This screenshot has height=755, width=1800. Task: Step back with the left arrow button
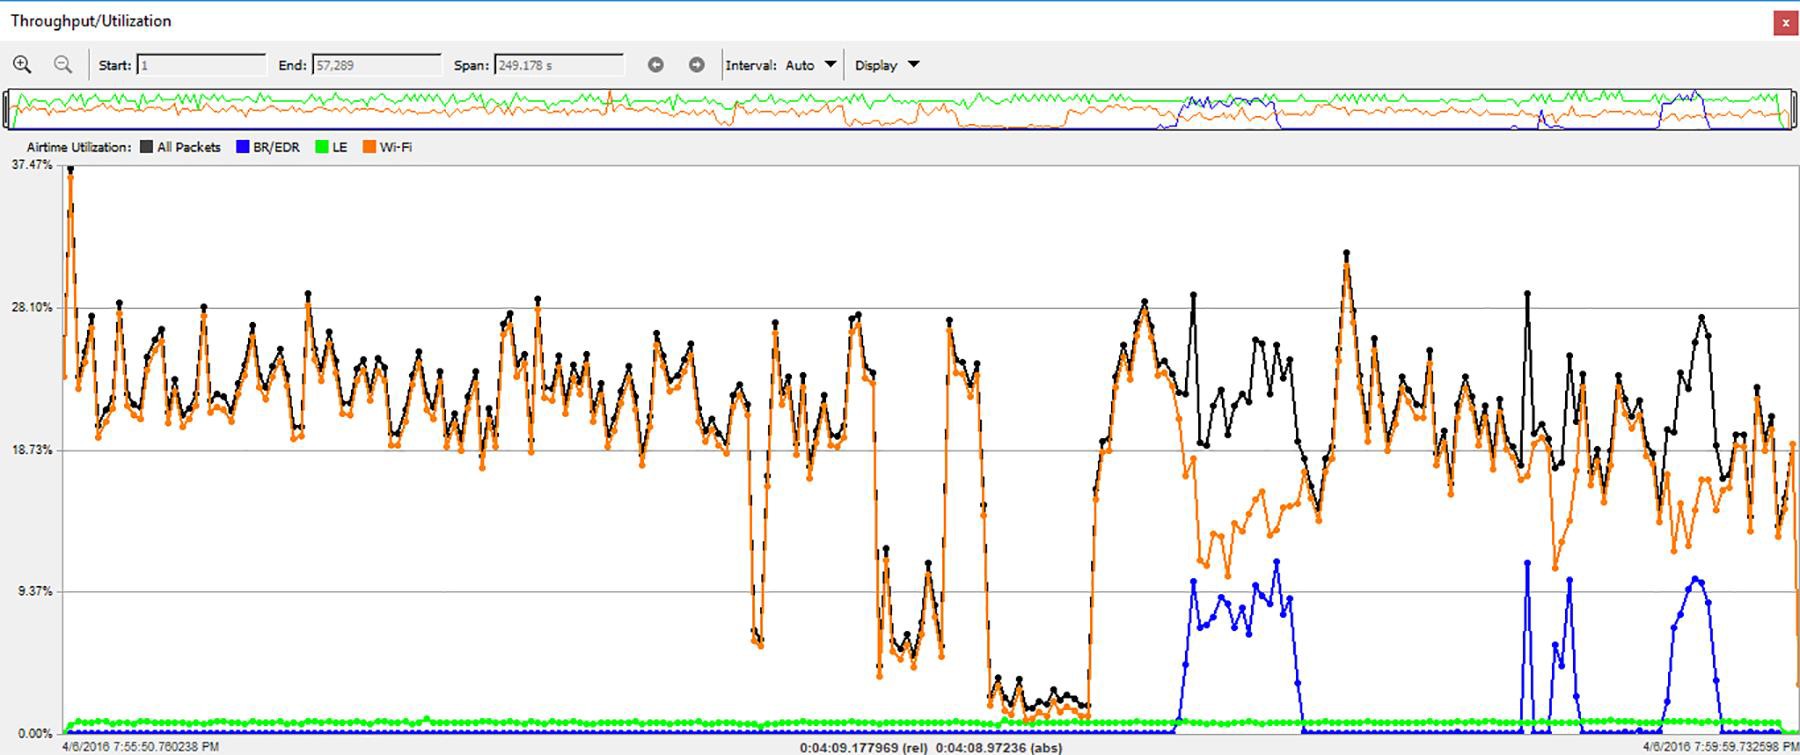[656, 65]
